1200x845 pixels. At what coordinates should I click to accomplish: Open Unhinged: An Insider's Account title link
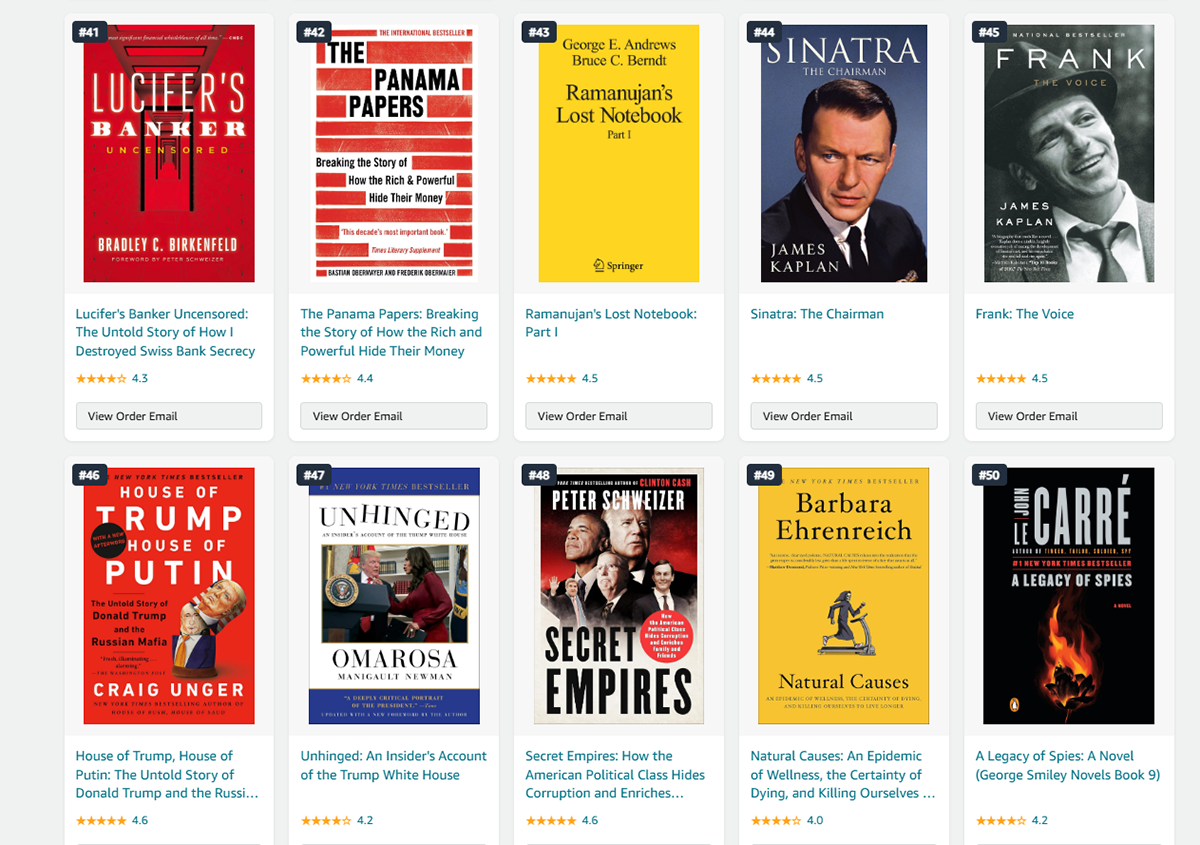click(x=394, y=765)
